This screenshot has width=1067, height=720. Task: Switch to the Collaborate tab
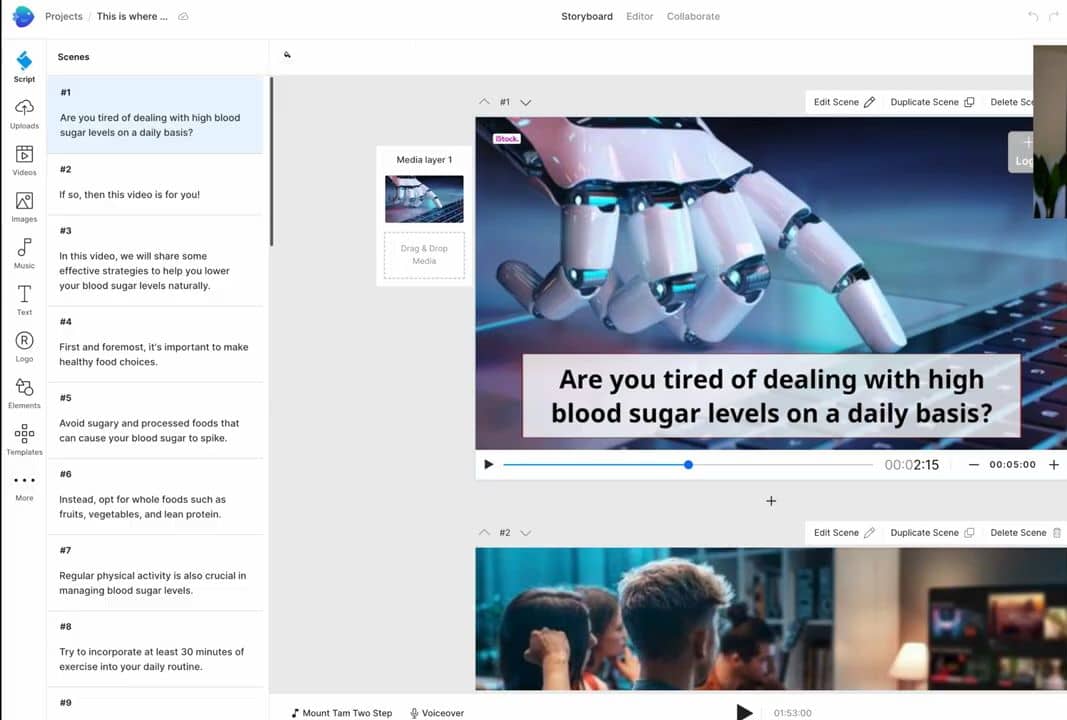tap(693, 16)
